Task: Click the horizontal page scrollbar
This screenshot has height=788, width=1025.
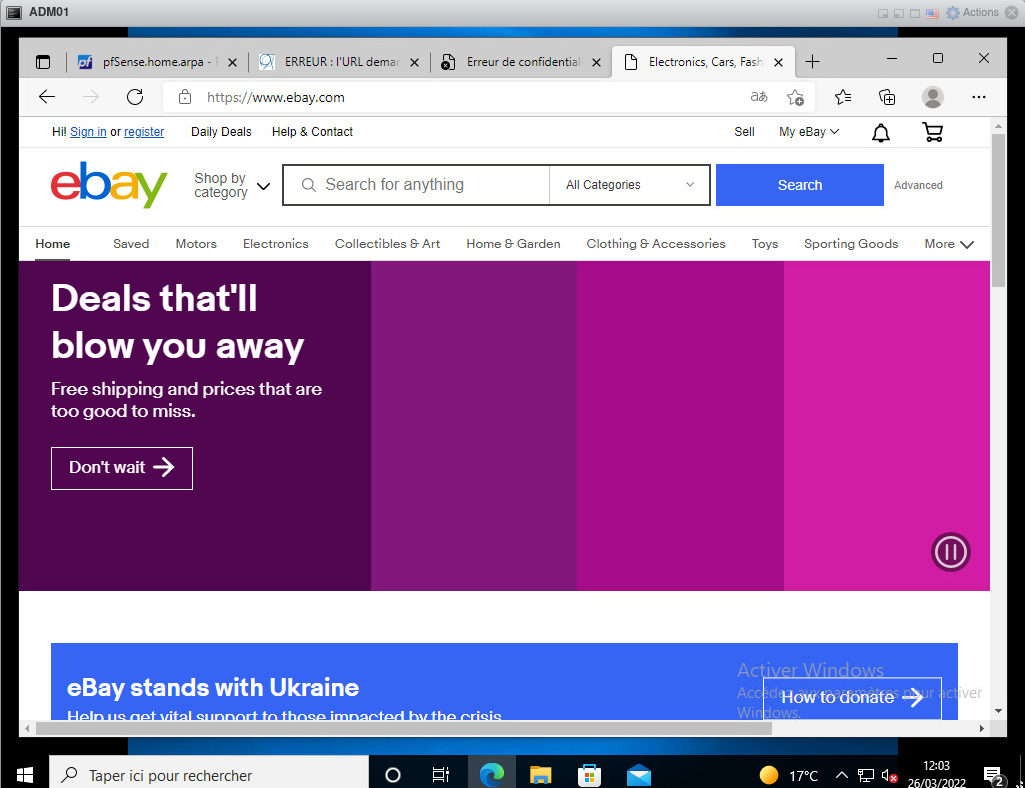Action: (400, 728)
